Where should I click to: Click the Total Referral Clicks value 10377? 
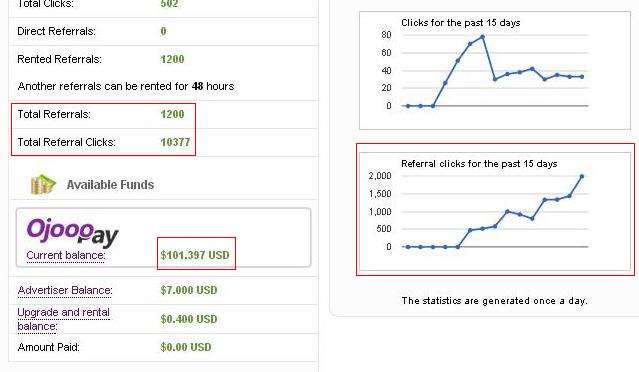175,142
